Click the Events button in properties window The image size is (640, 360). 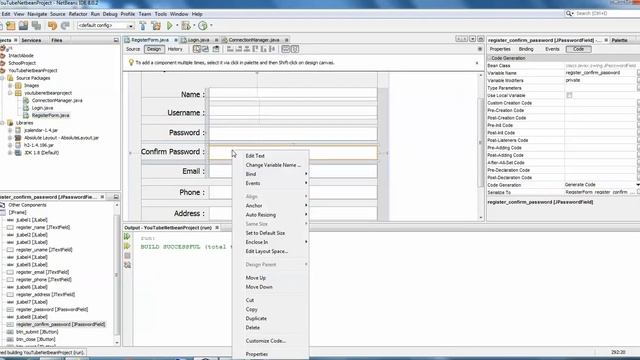tap(552, 49)
